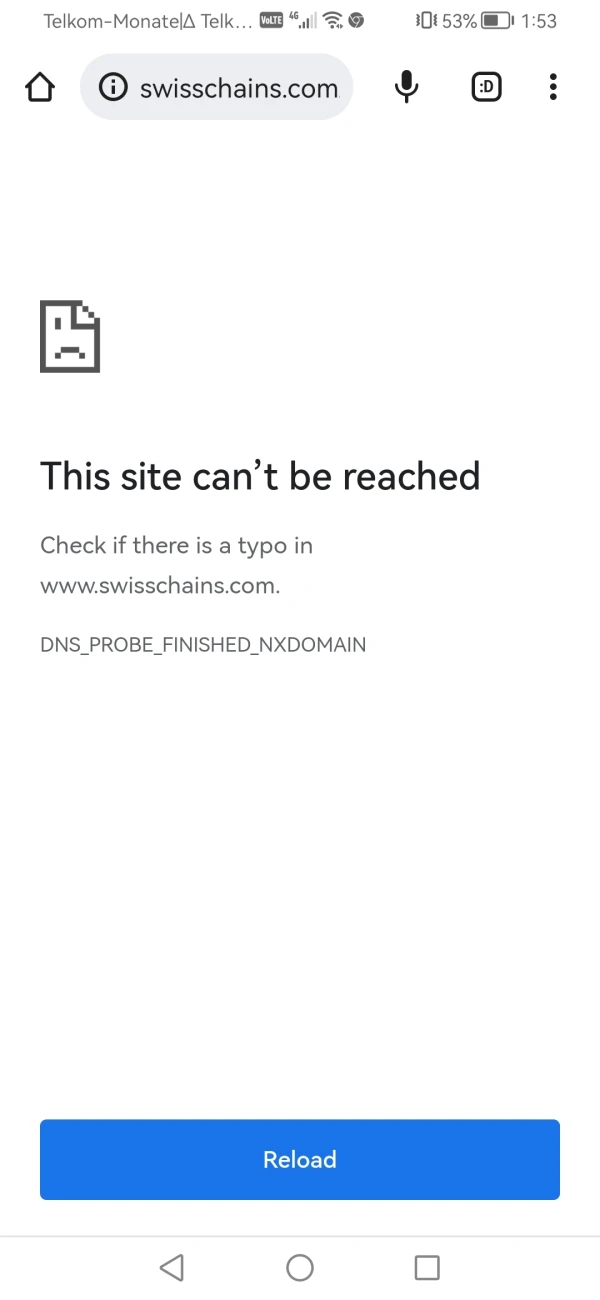Open the tab switcher icon
Image resolution: width=600 pixels, height=1300 pixels.
pos(486,88)
